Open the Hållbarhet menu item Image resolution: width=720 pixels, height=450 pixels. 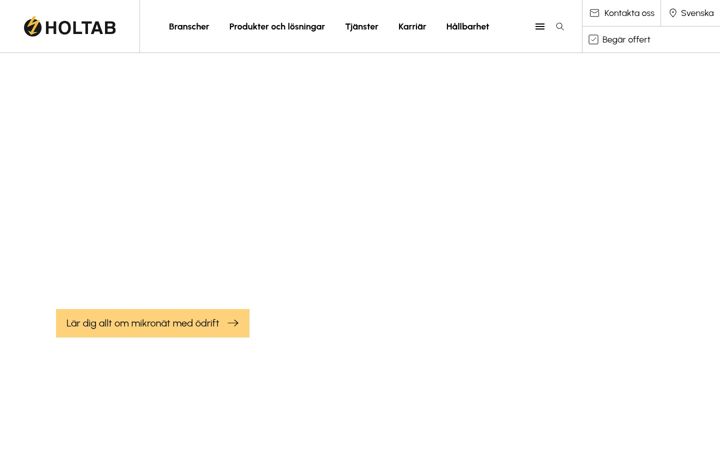tap(467, 27)
